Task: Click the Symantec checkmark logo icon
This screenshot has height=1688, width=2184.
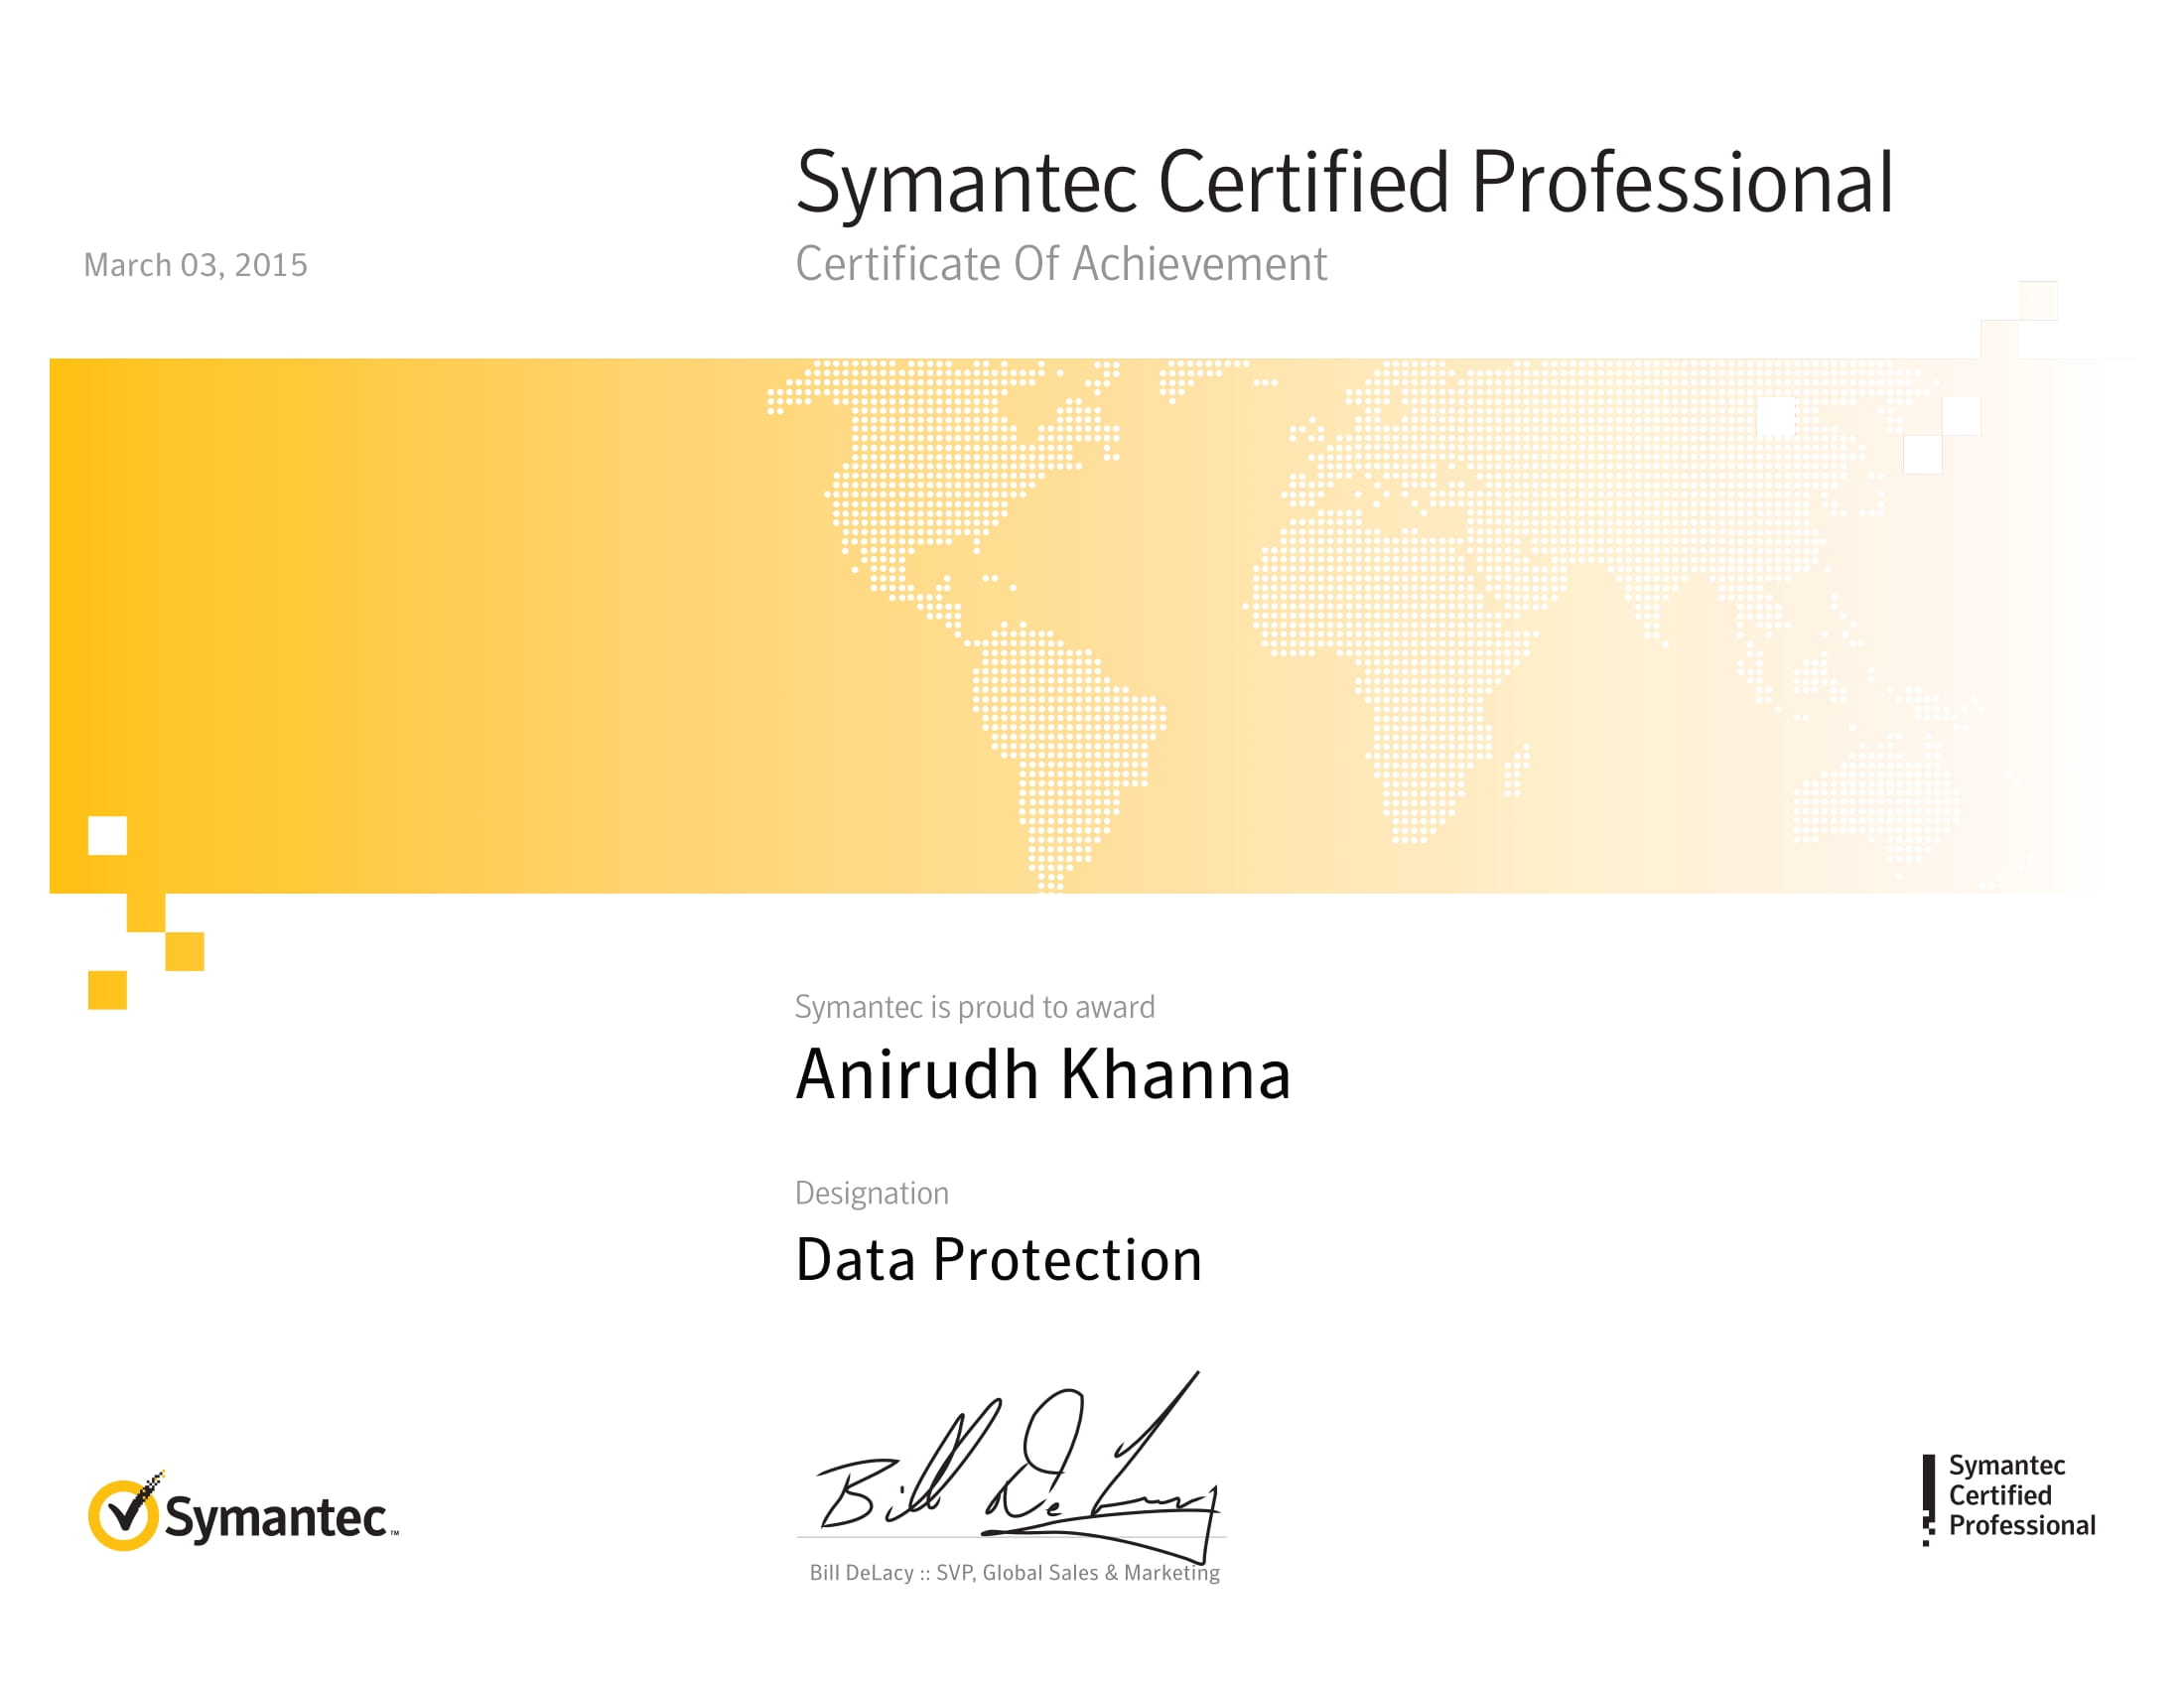Action: point(123,1513)
